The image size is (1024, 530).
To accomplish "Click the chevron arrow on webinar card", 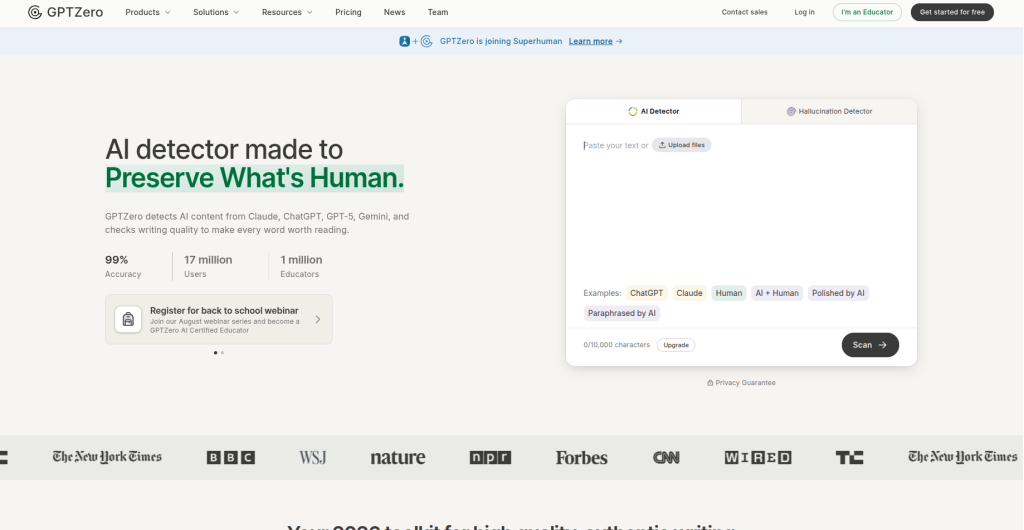I will (318, 319).
